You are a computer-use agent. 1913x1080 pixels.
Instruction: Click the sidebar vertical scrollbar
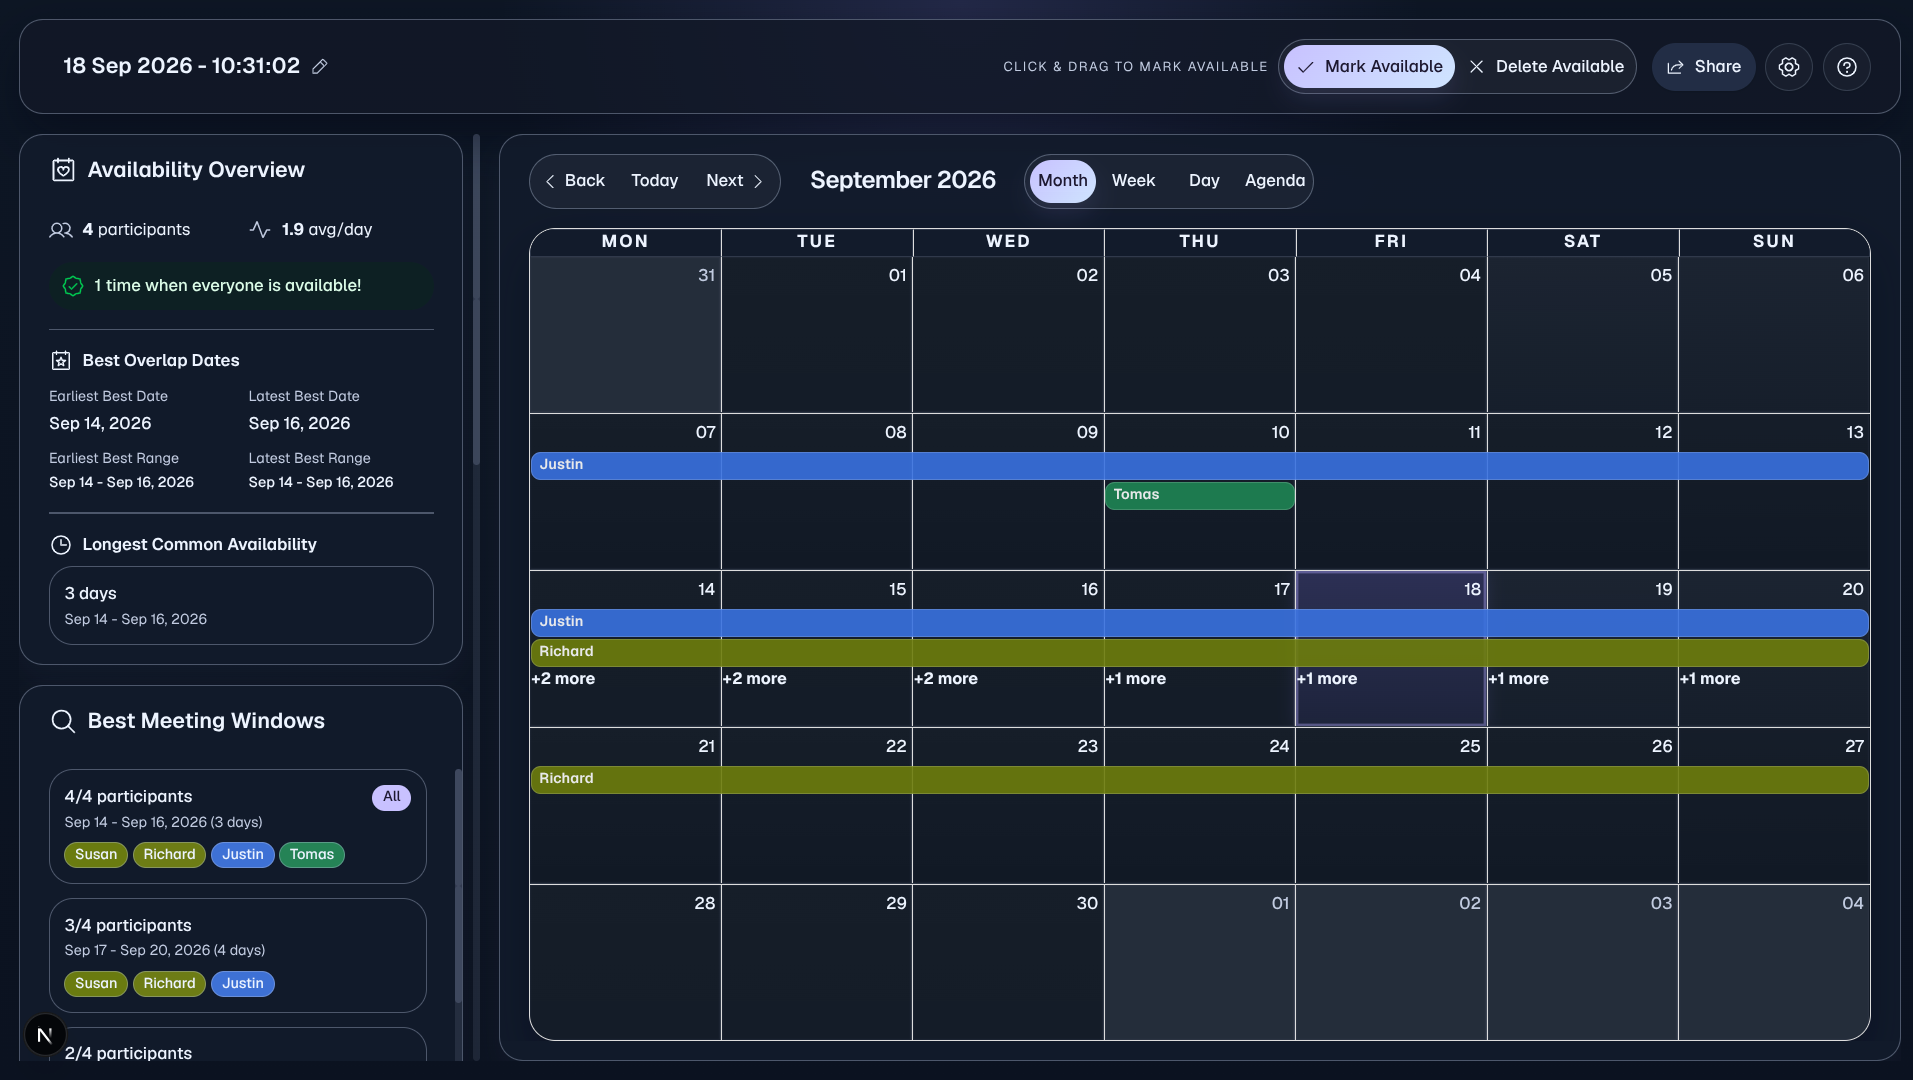(476, 300)
